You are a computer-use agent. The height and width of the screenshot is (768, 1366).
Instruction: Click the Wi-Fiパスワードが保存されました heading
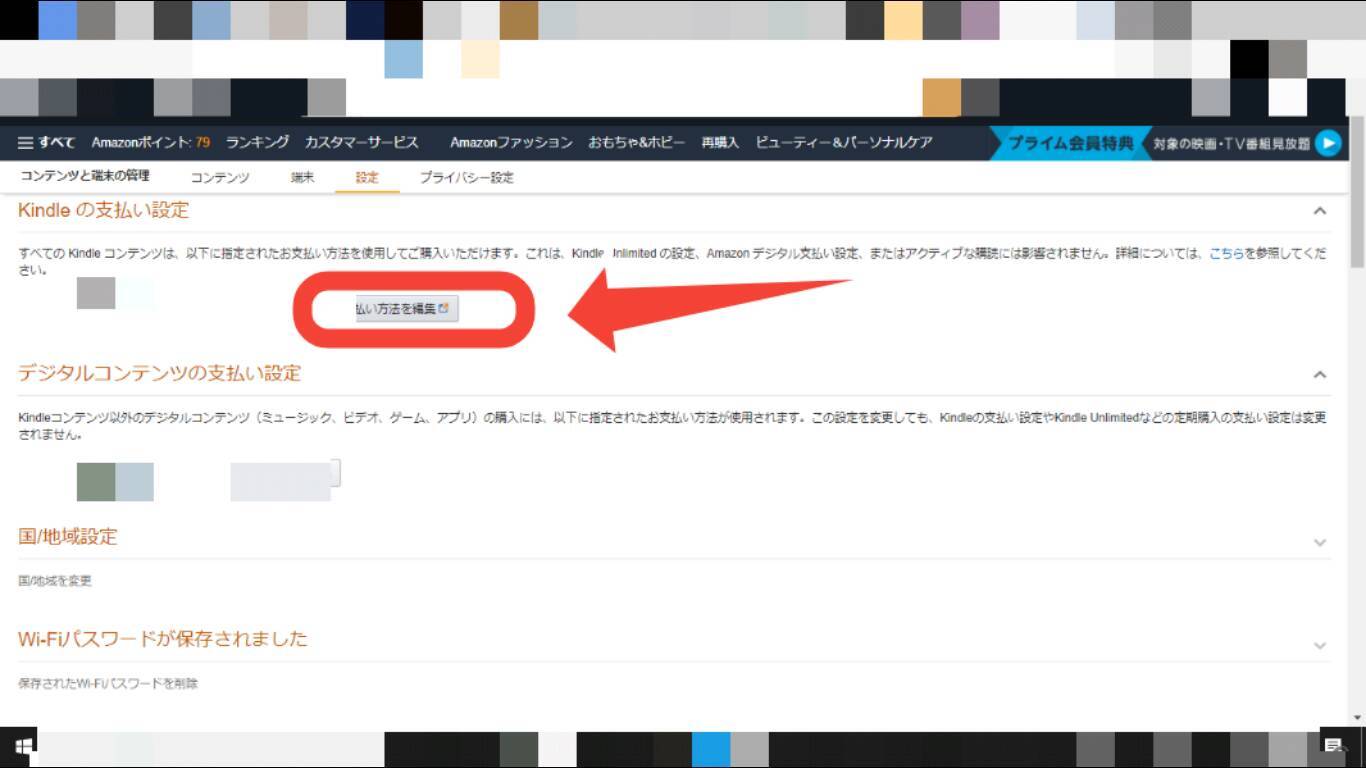pyautogui.click(x=163, y=639)
